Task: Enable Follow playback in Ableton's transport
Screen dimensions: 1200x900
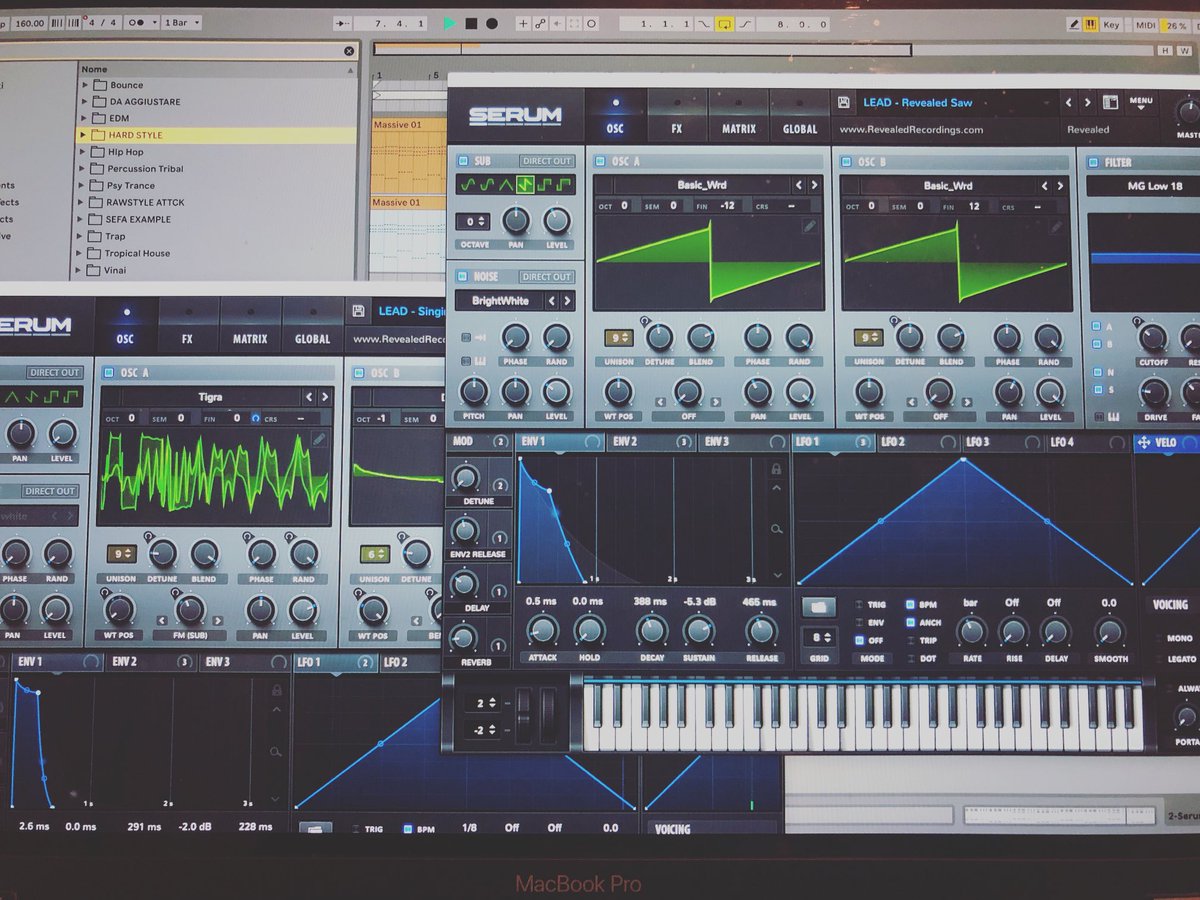Action: [x=344, y=23]
